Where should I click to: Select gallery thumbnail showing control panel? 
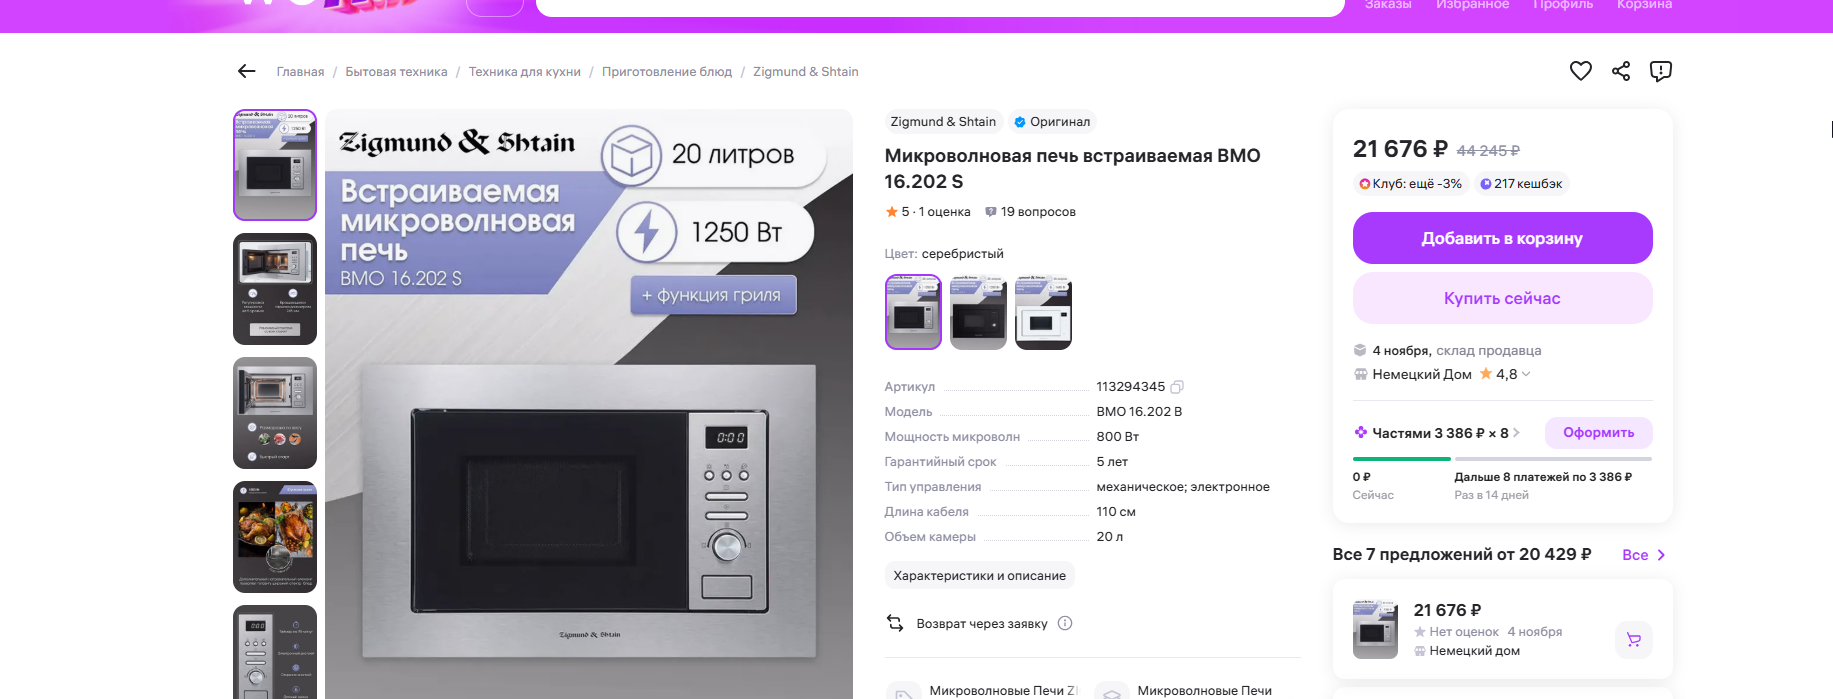coord(275,652)
